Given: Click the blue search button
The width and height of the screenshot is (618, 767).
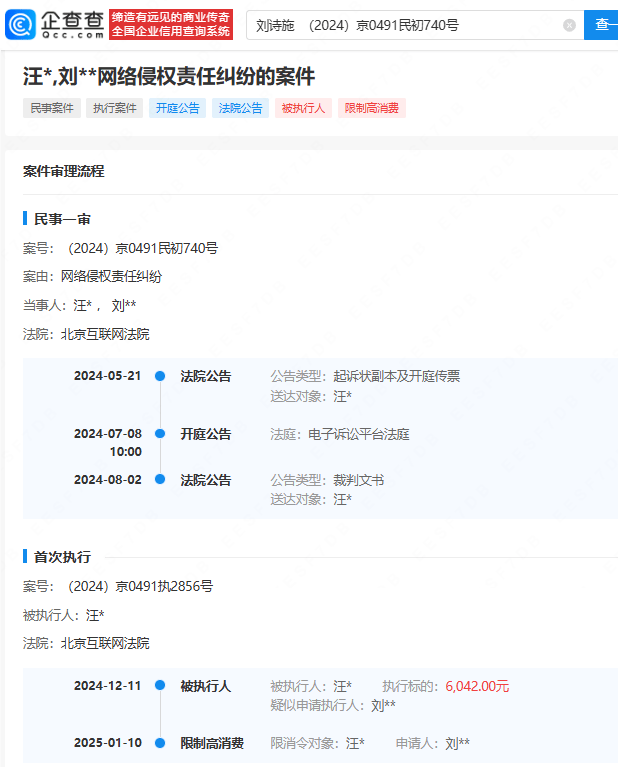Looking at the screenshot, I should click(x=601, y=24).
